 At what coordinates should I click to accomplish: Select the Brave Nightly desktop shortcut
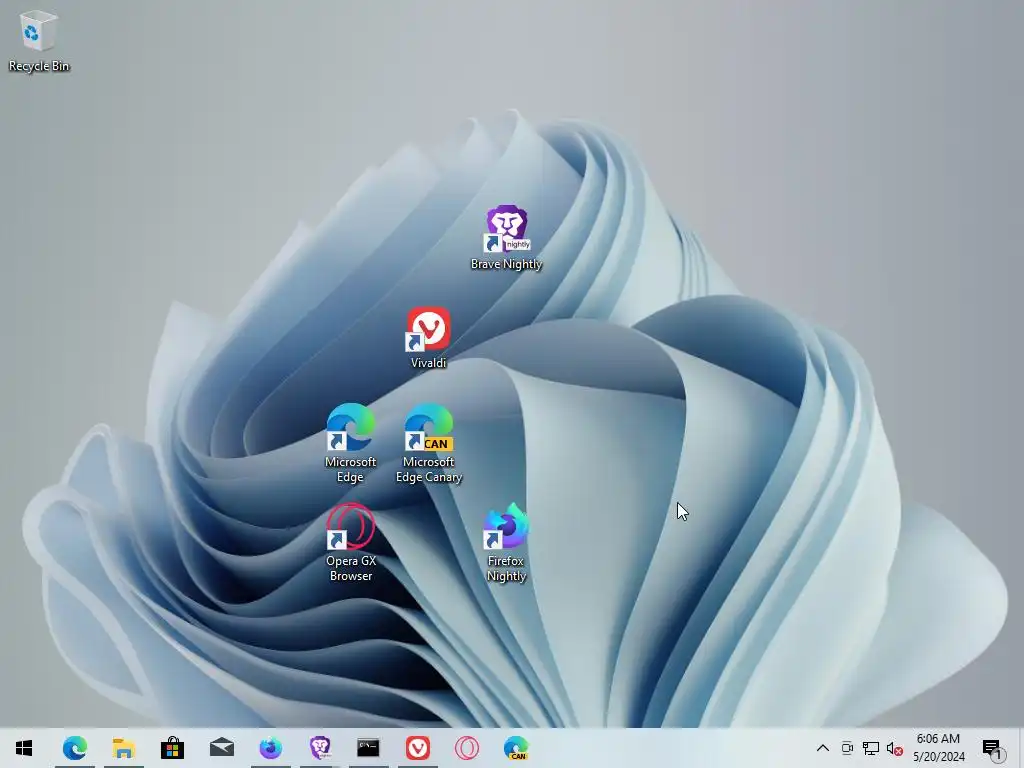(507, 238)
